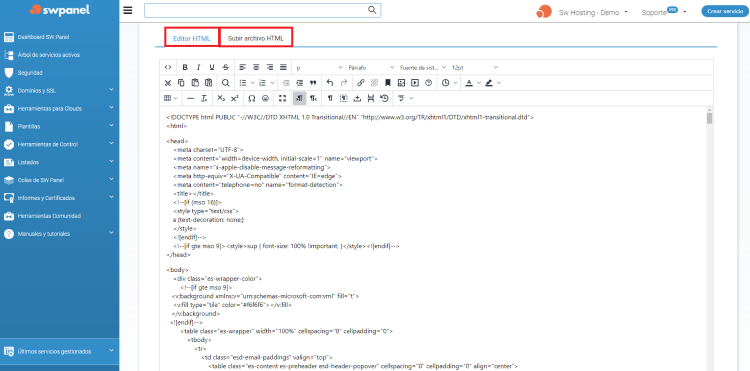Open the block format dropdown showing p
Screen dimensions: 750x371
click(x=320, y=67)
